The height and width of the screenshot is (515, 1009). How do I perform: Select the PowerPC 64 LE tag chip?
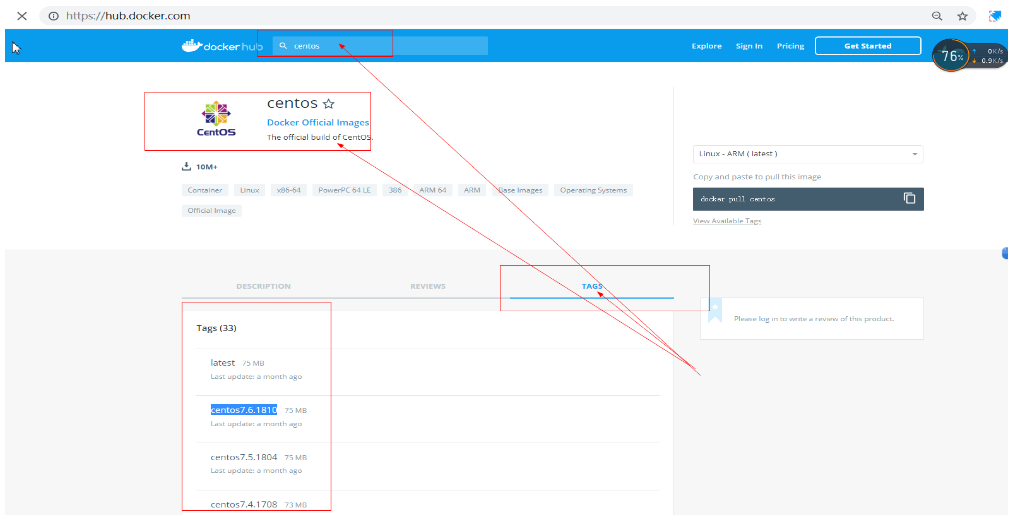(x=344, y=191)
